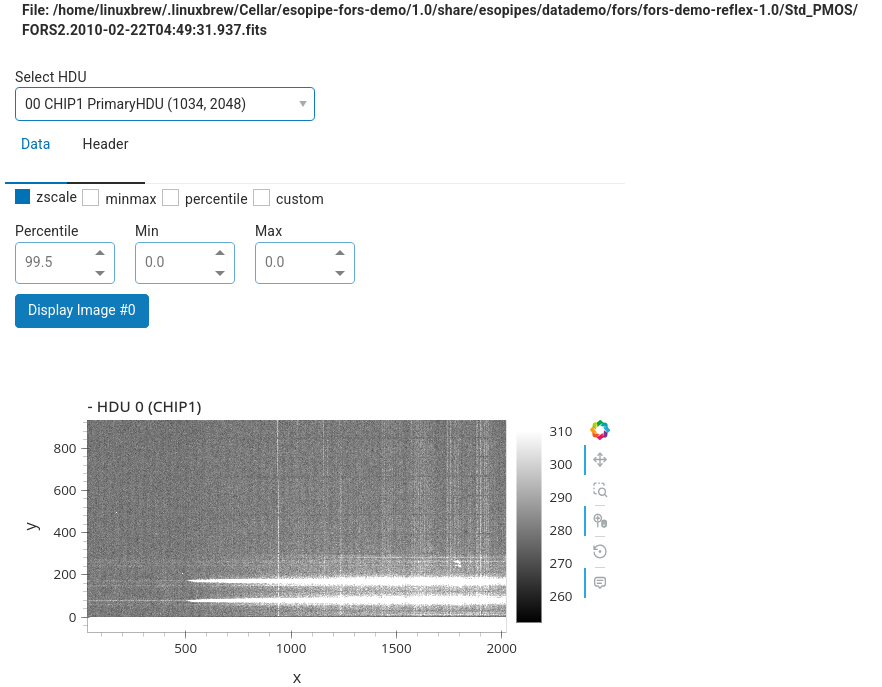Open the Bokeh logo link

tap(600, 430)
